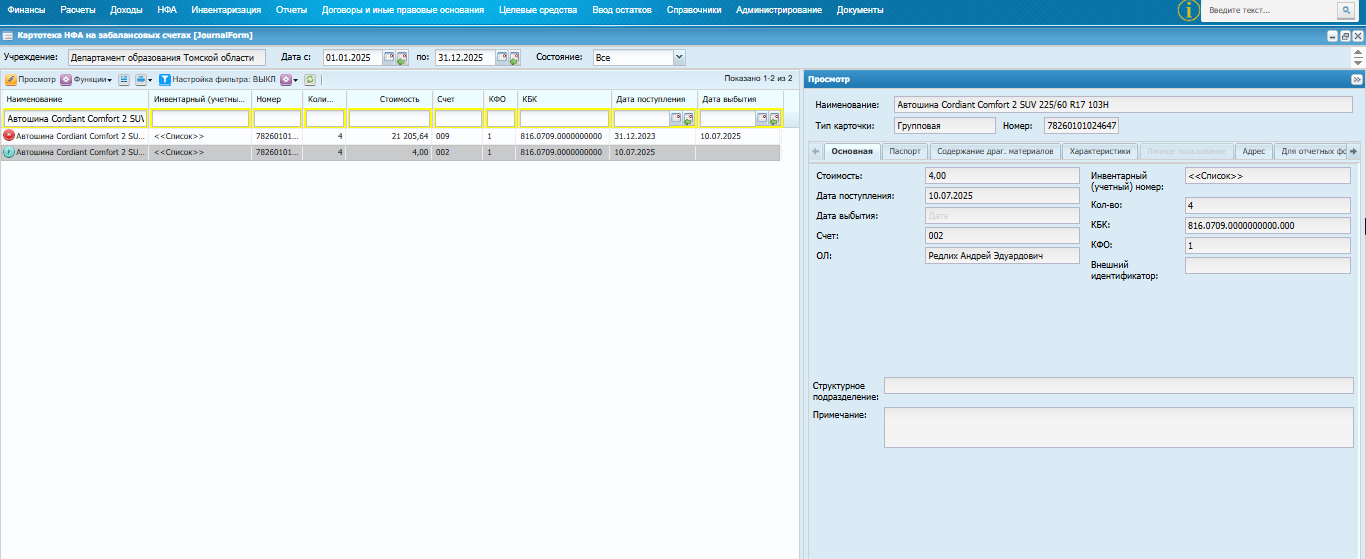Image resolution: width=1366 pixels, height=559 pixels.
Task: Click the Учреждение field
Action: [166, 57]
